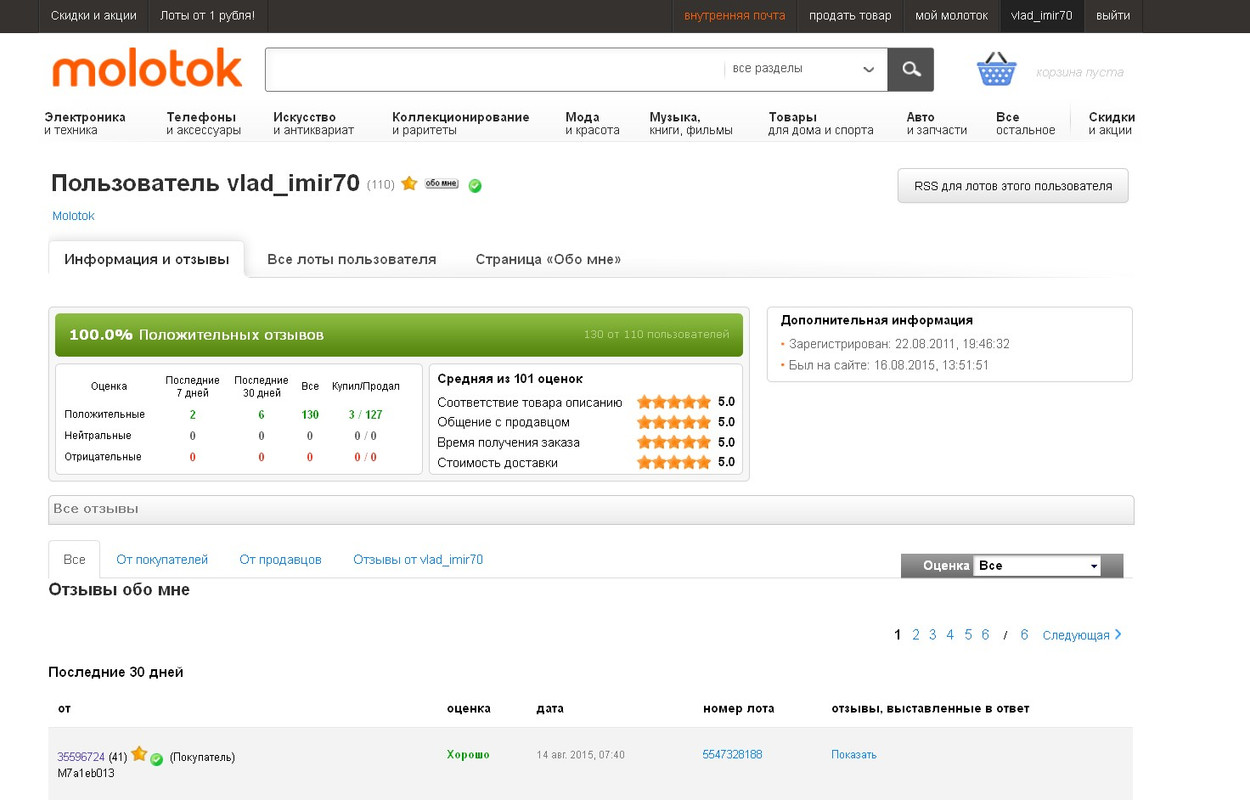Click the rating stars for 'Стоимость доставки'
Screen dimensions: 1250x800
pyautogui.click(x=674, y=462)
